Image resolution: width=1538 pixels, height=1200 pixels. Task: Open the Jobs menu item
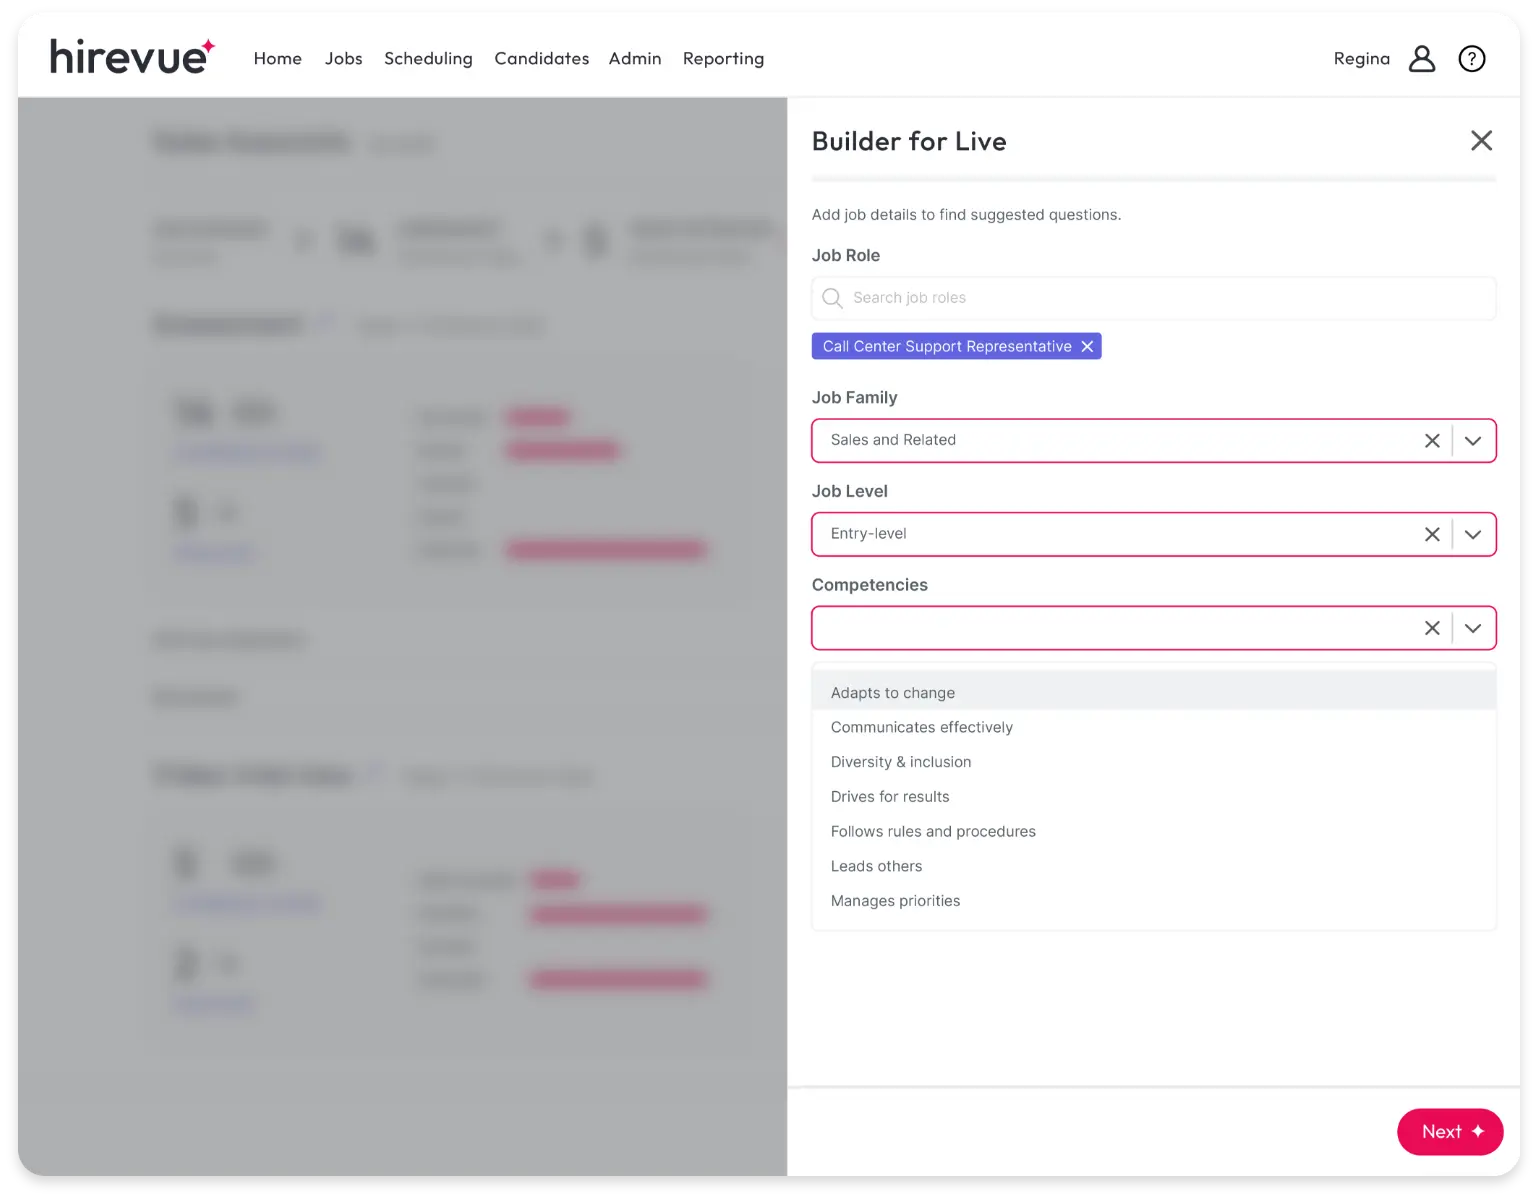coord(343,59)
